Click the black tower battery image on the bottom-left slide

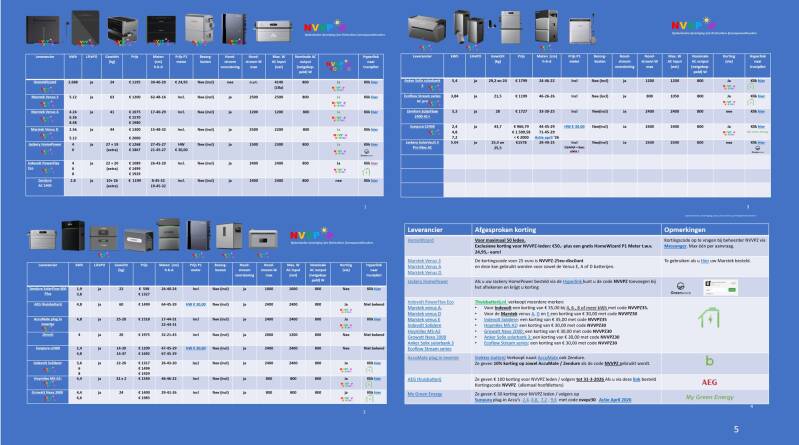(x=73, y=235)
